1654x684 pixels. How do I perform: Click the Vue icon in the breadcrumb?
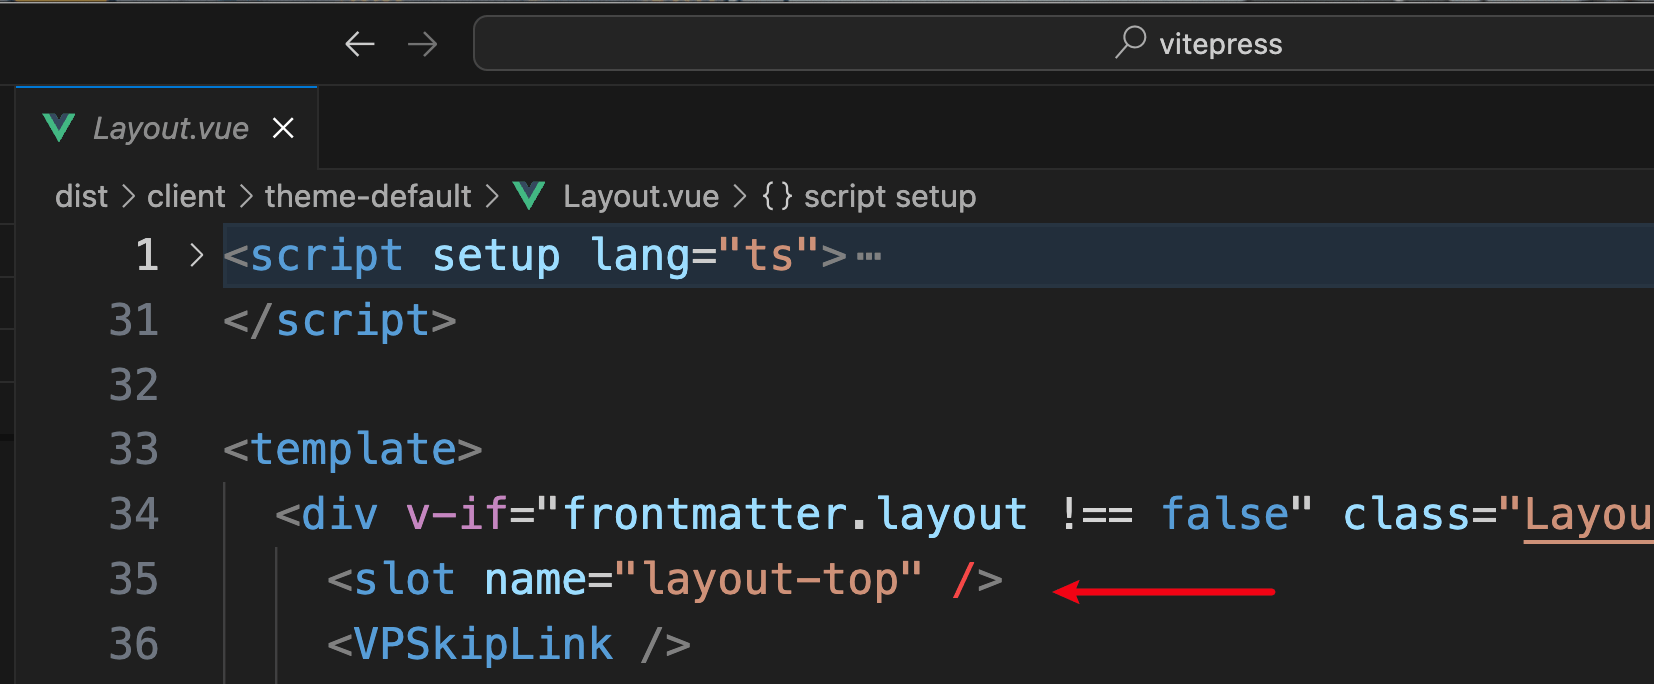[529, 196]
